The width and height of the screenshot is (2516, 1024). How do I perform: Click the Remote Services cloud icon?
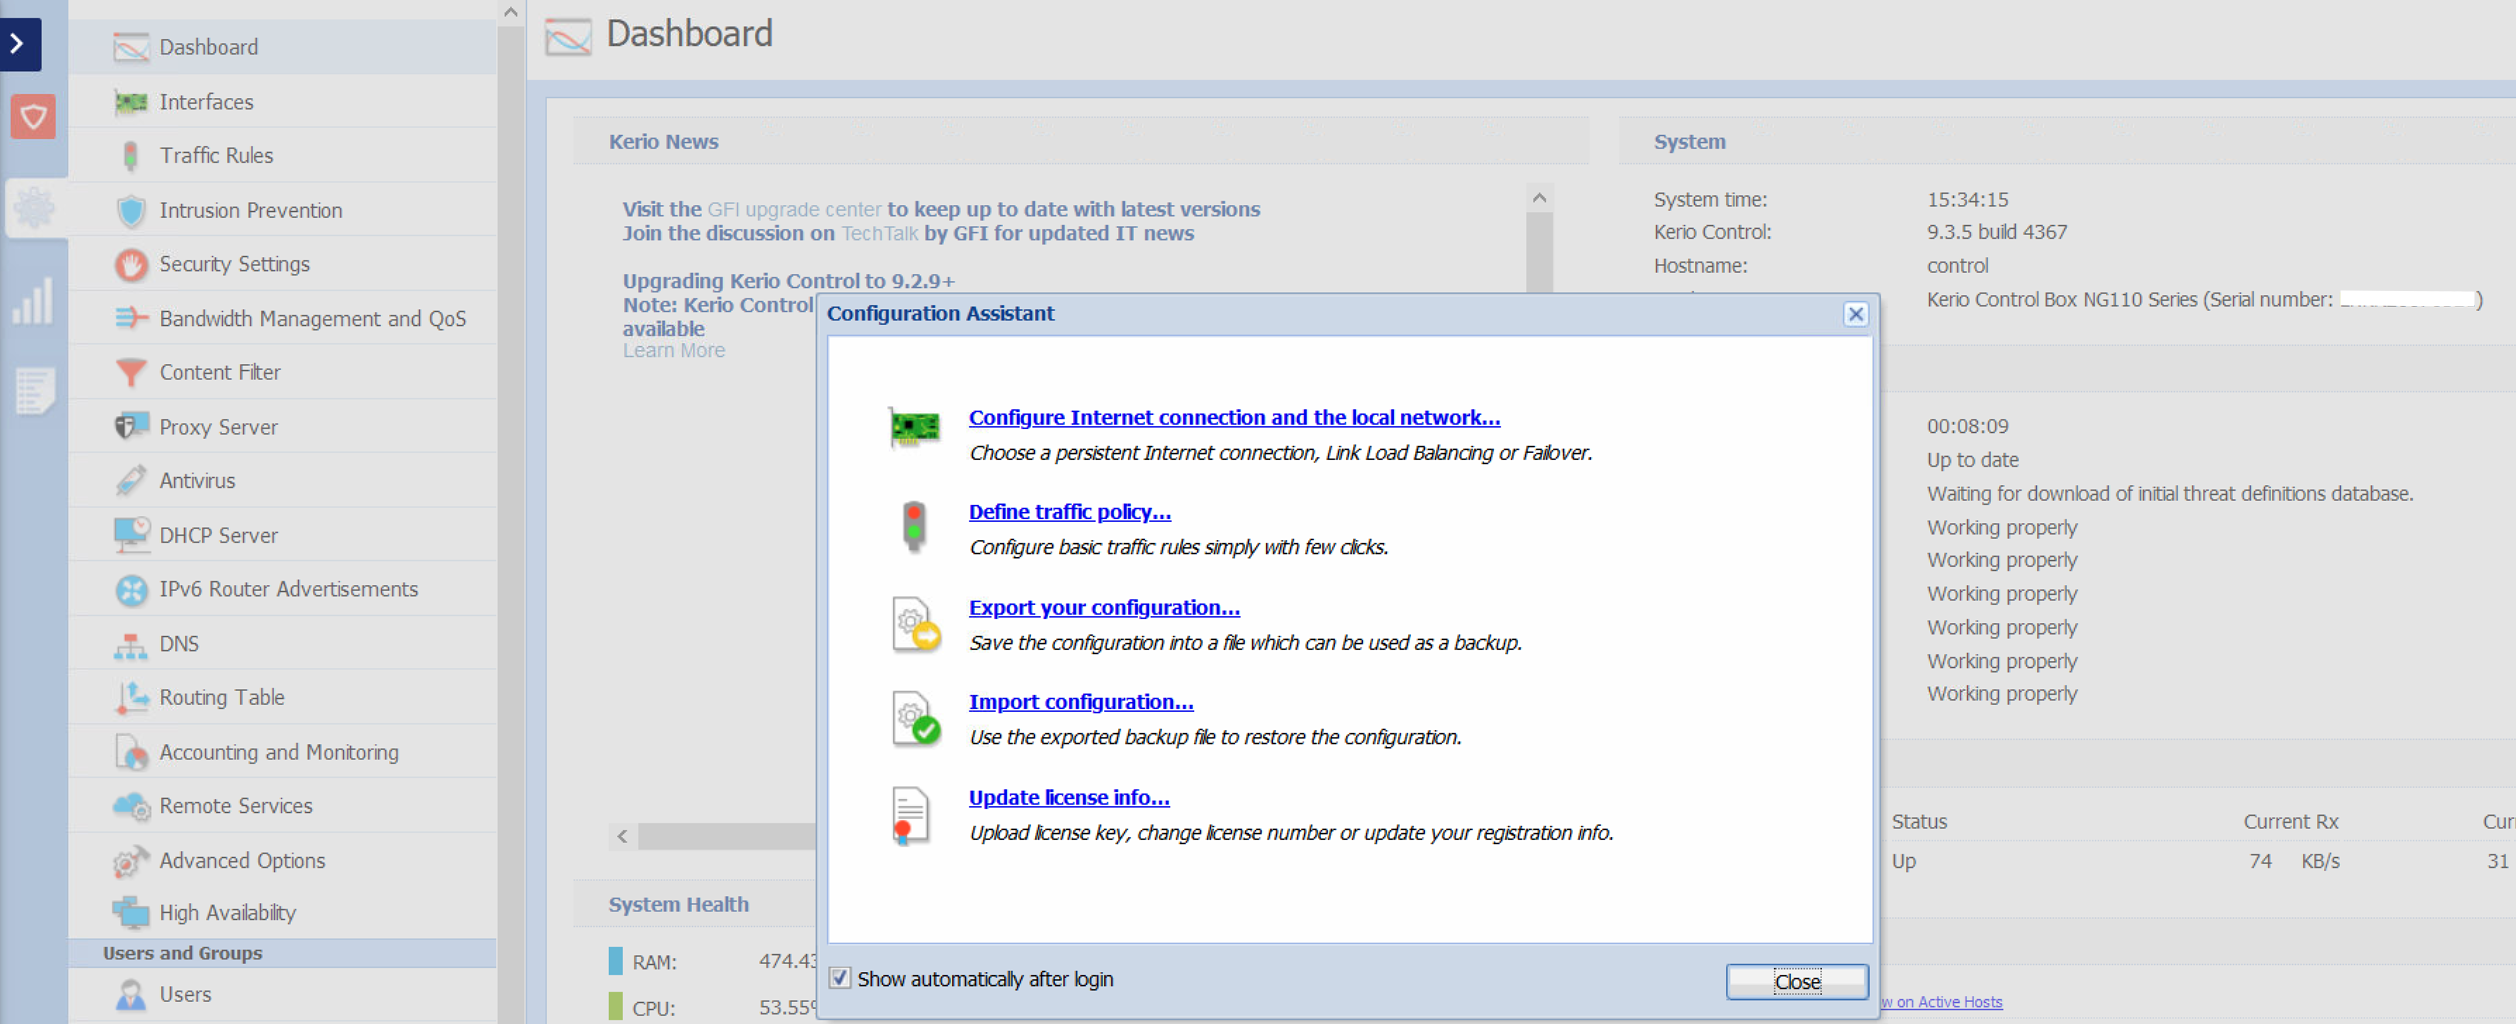click(x=131, y=806)
